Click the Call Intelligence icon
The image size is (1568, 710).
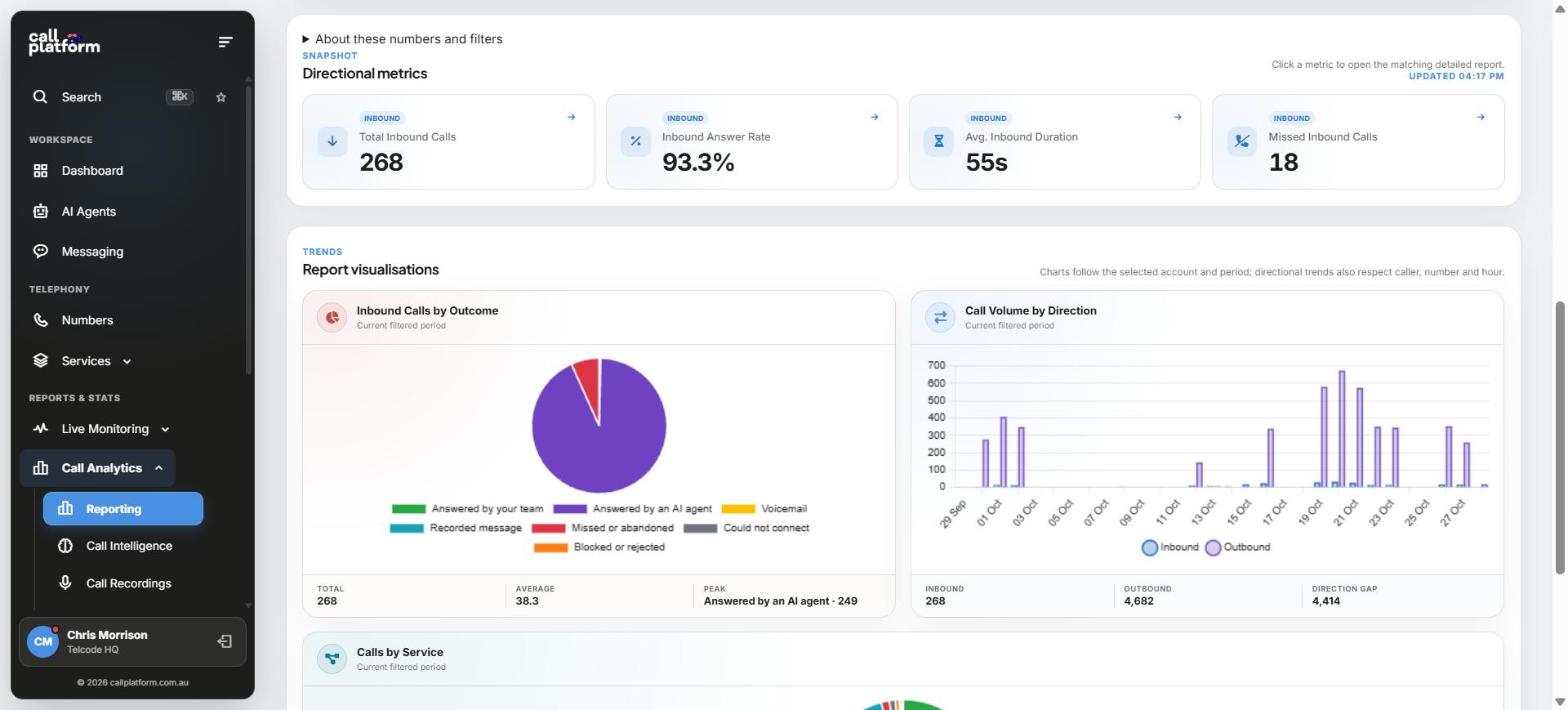66,546
